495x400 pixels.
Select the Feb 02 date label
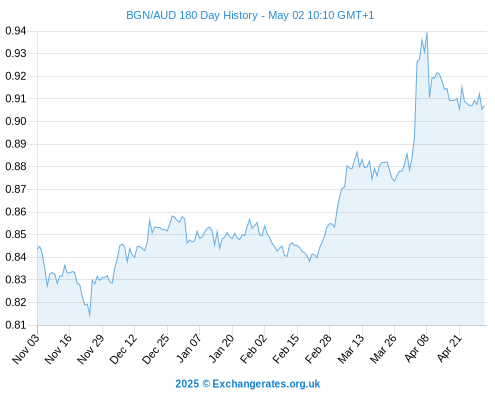253,349
